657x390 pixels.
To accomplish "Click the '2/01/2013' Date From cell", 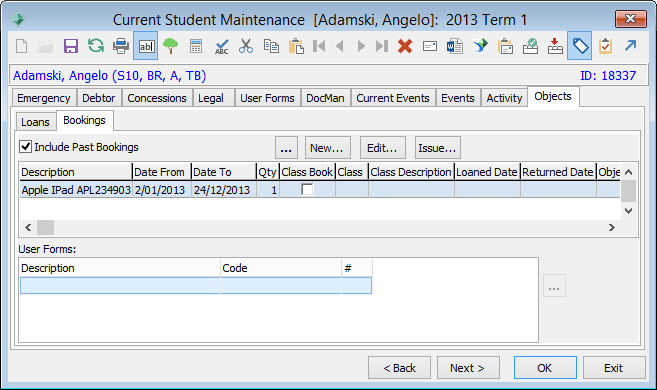I will click(162, 190).
